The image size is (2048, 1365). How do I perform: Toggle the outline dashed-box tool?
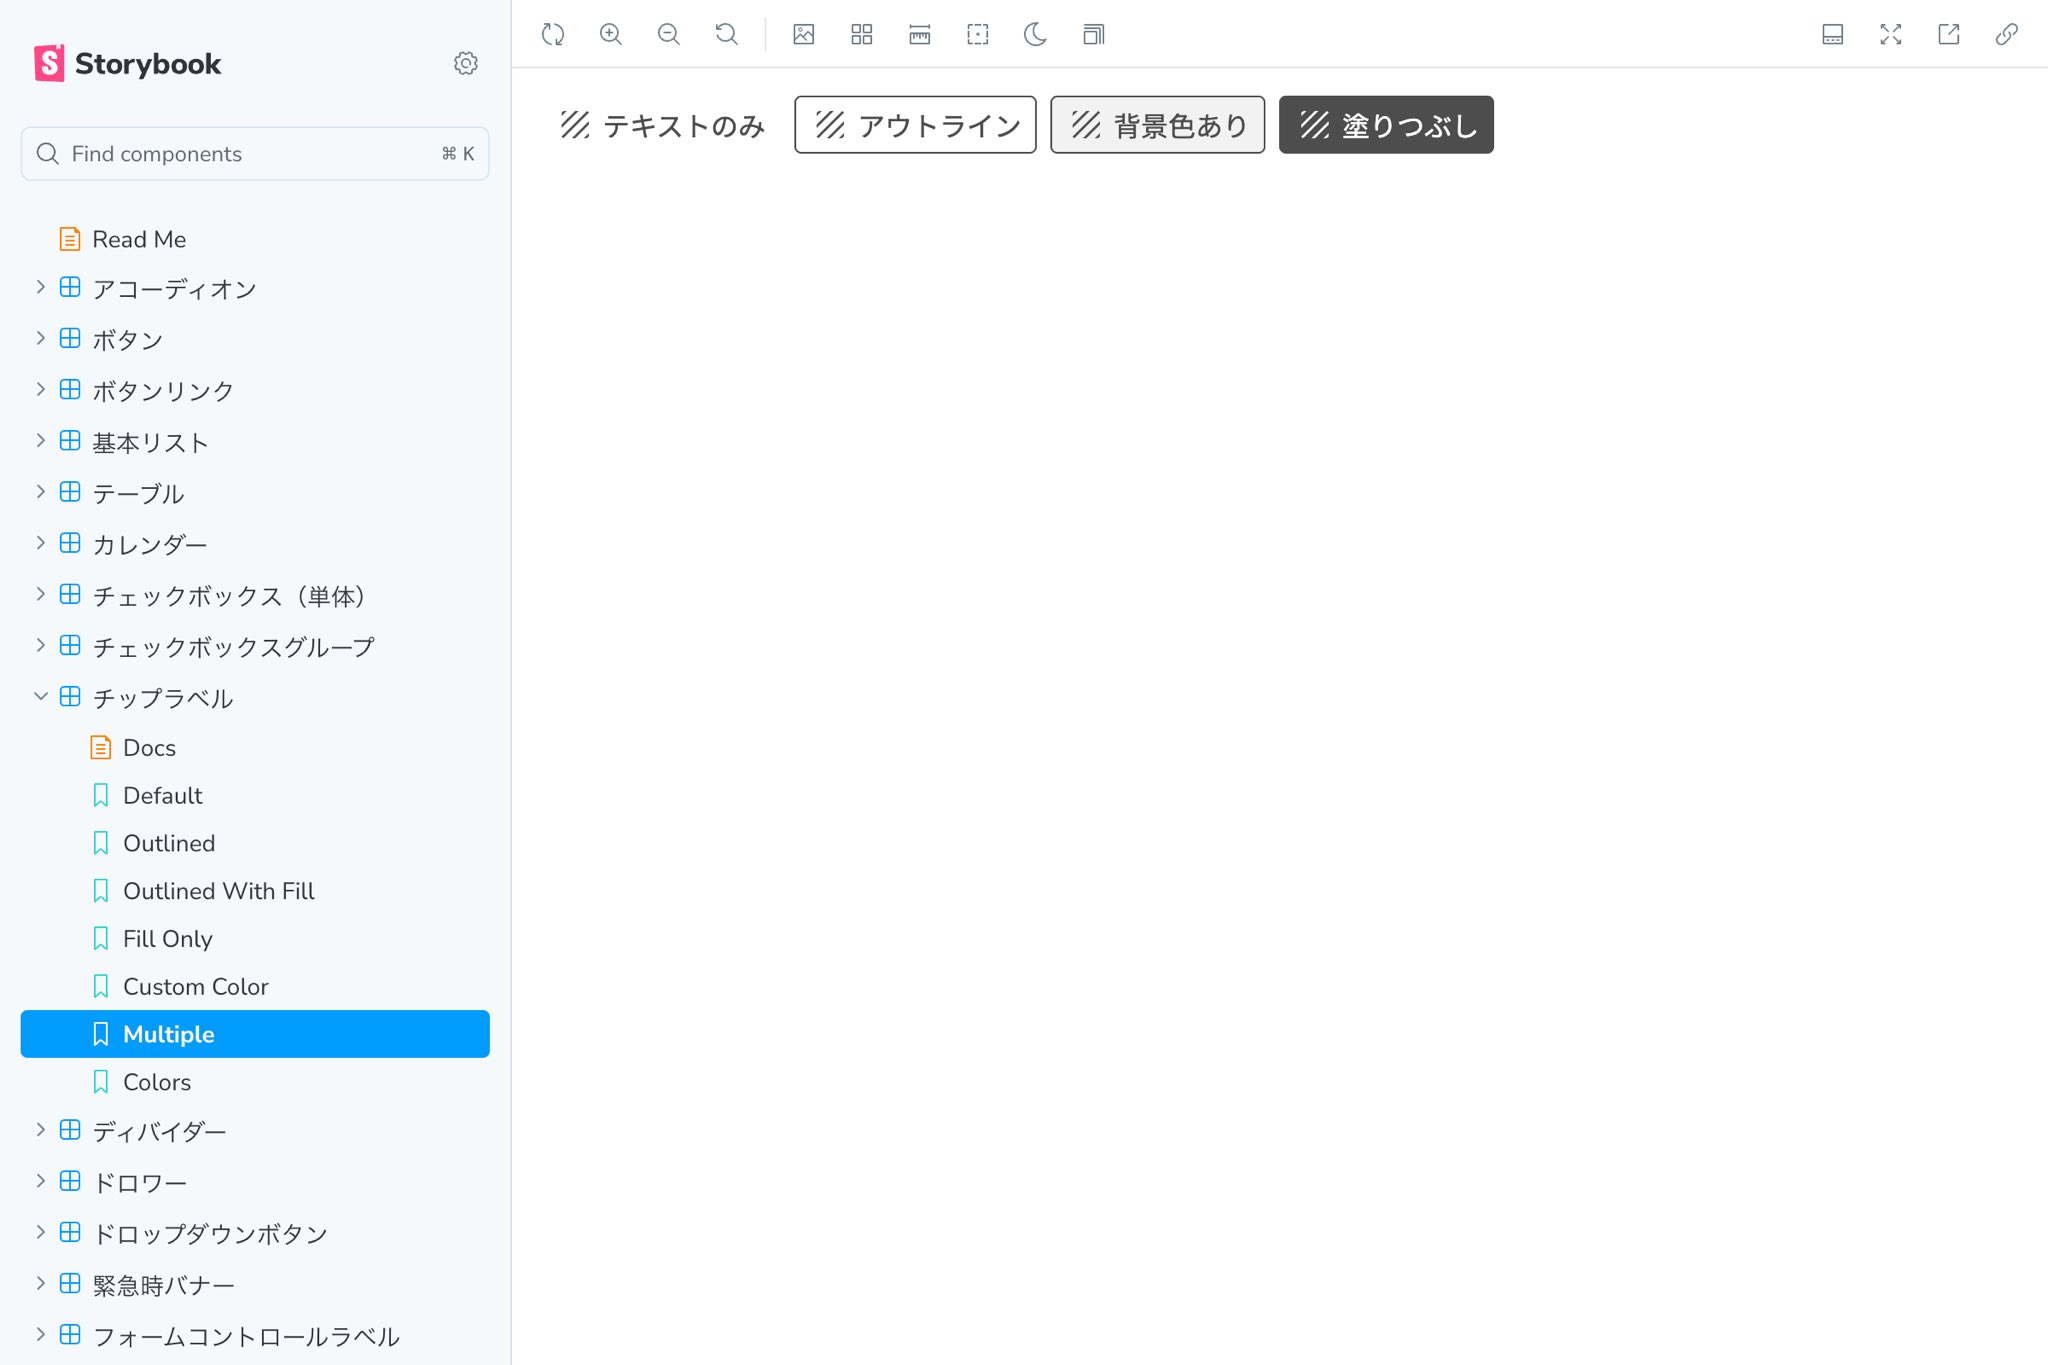(978, 35)
